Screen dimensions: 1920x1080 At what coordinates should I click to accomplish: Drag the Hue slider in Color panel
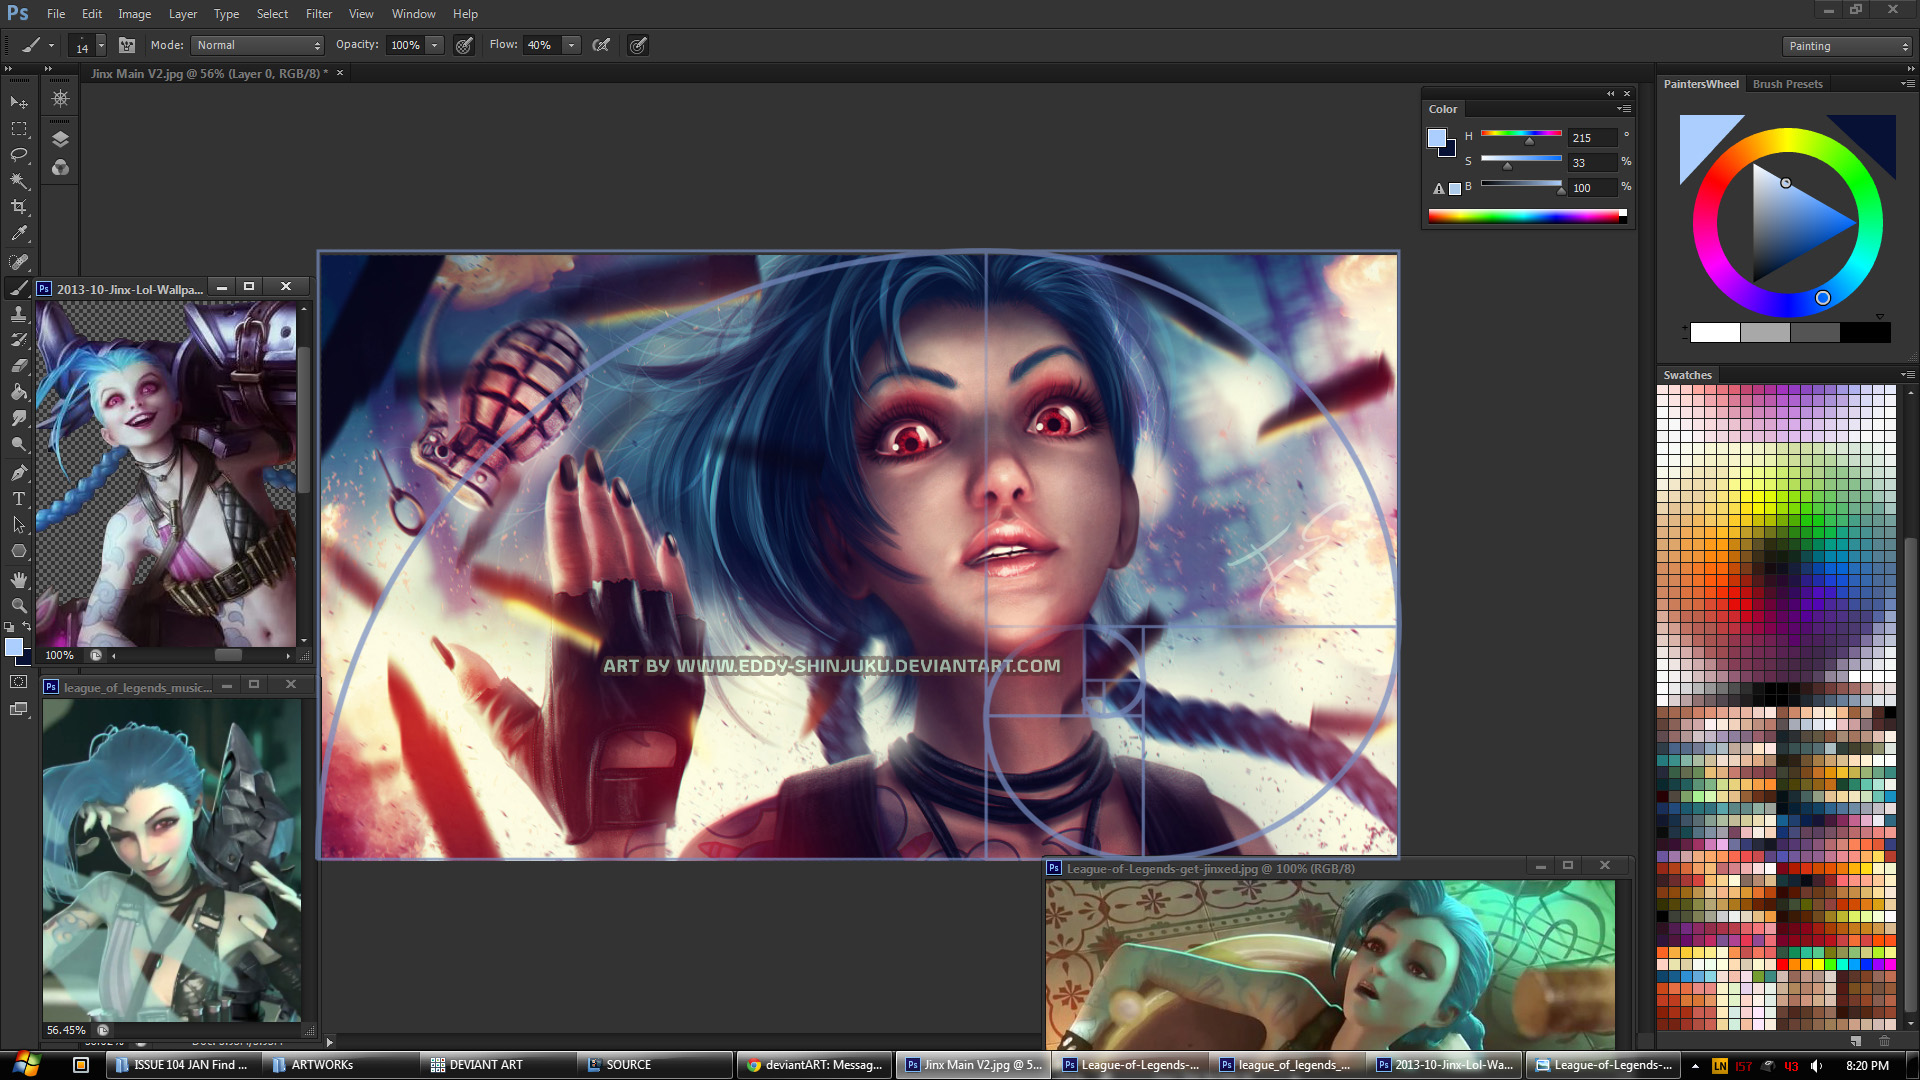pos(1530,141)
